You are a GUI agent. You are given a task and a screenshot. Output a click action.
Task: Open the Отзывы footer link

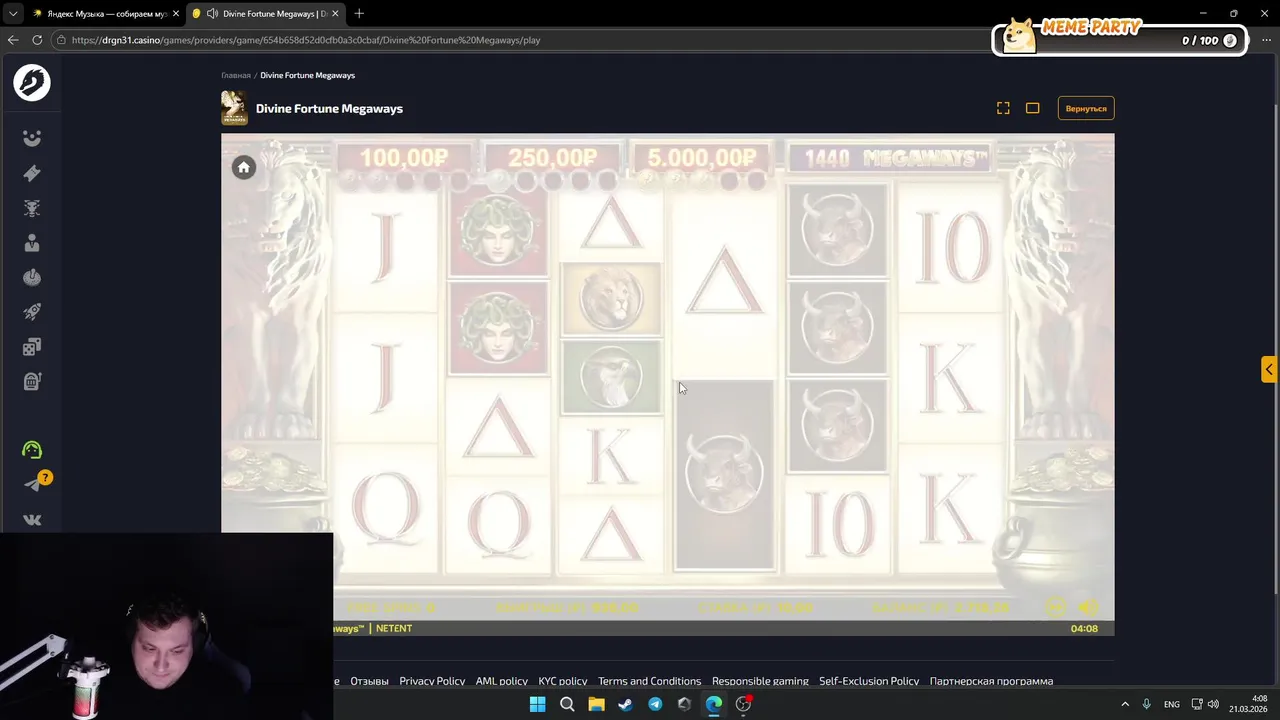[369, 681]
